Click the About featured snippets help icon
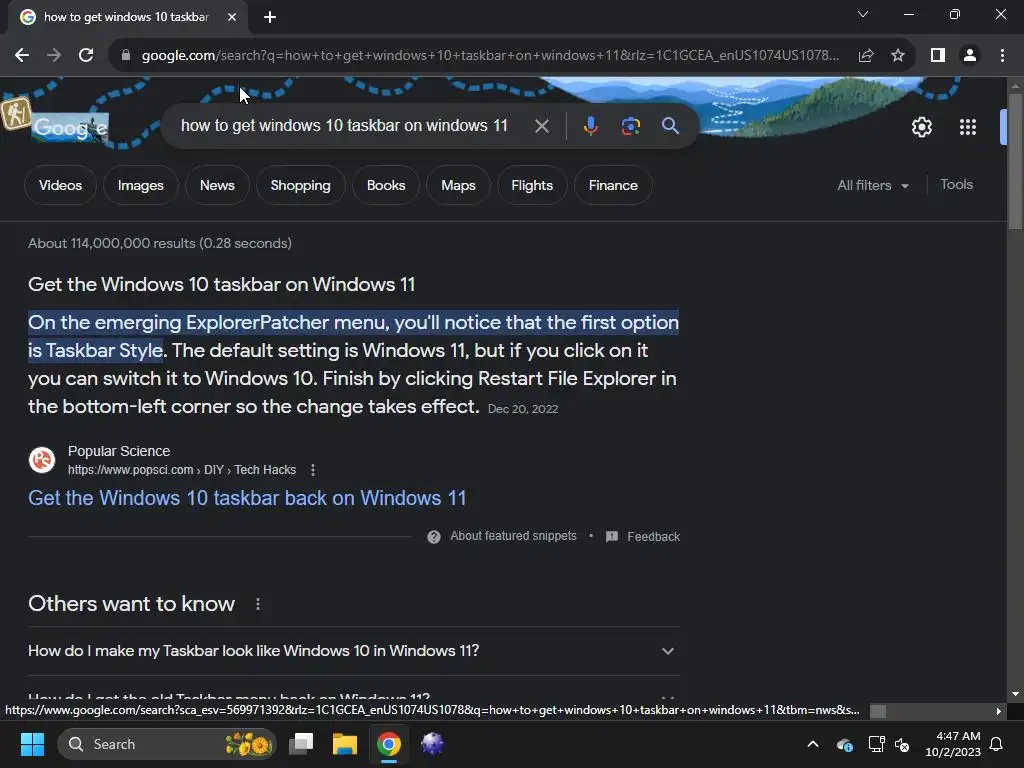Image resolution: width=1024 pixels, height=768 pixels. tap(434, 537)
